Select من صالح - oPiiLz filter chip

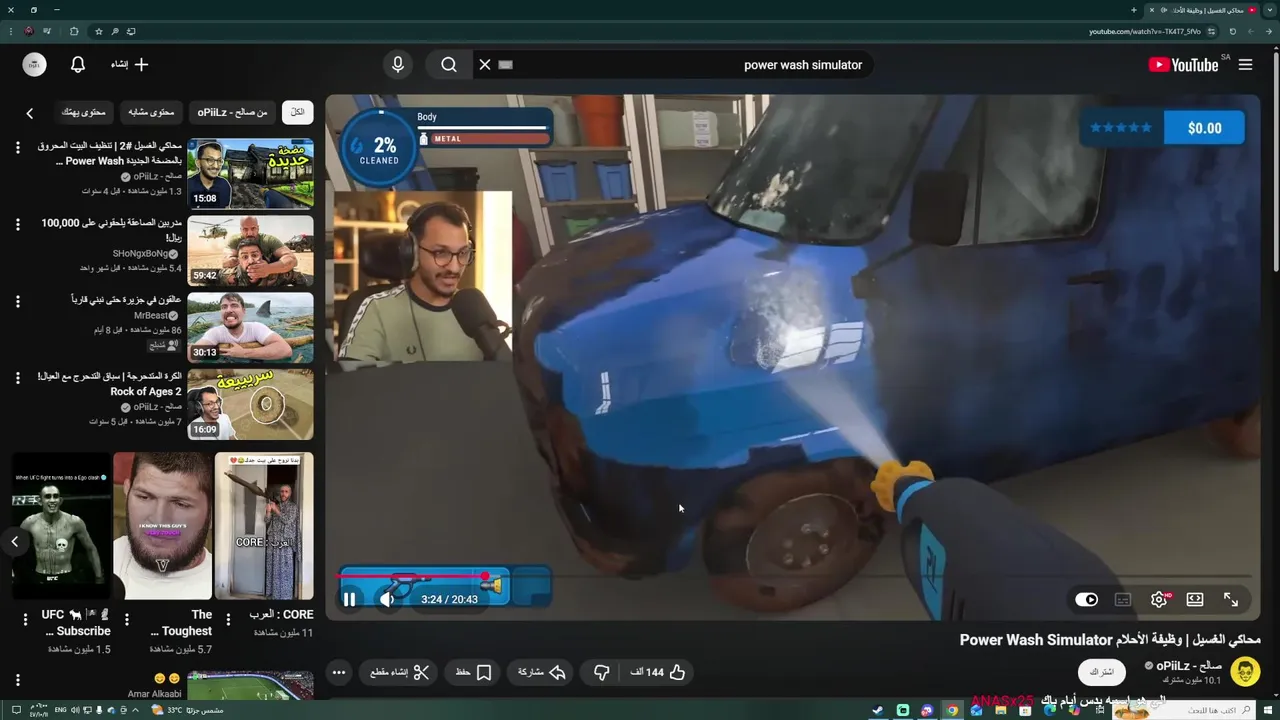[x=232, y=112]
